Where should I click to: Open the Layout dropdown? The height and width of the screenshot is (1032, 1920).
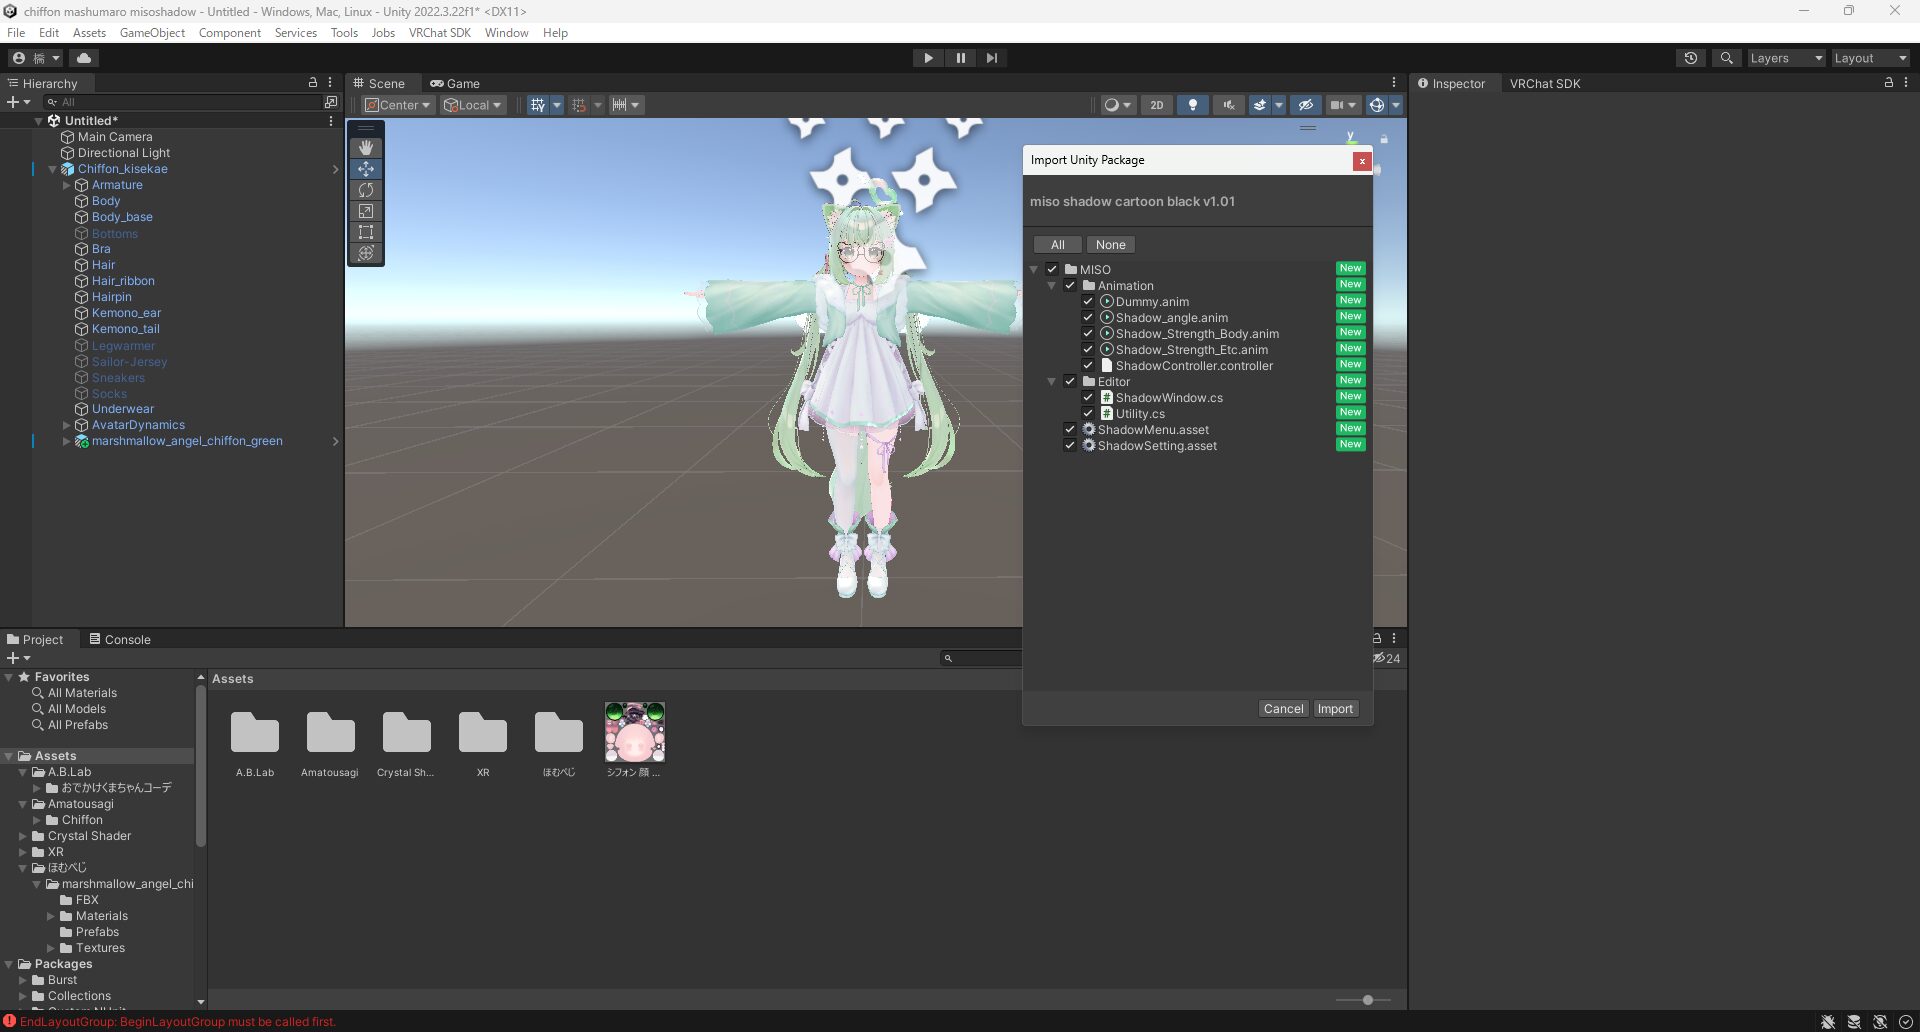(1869, 58)
